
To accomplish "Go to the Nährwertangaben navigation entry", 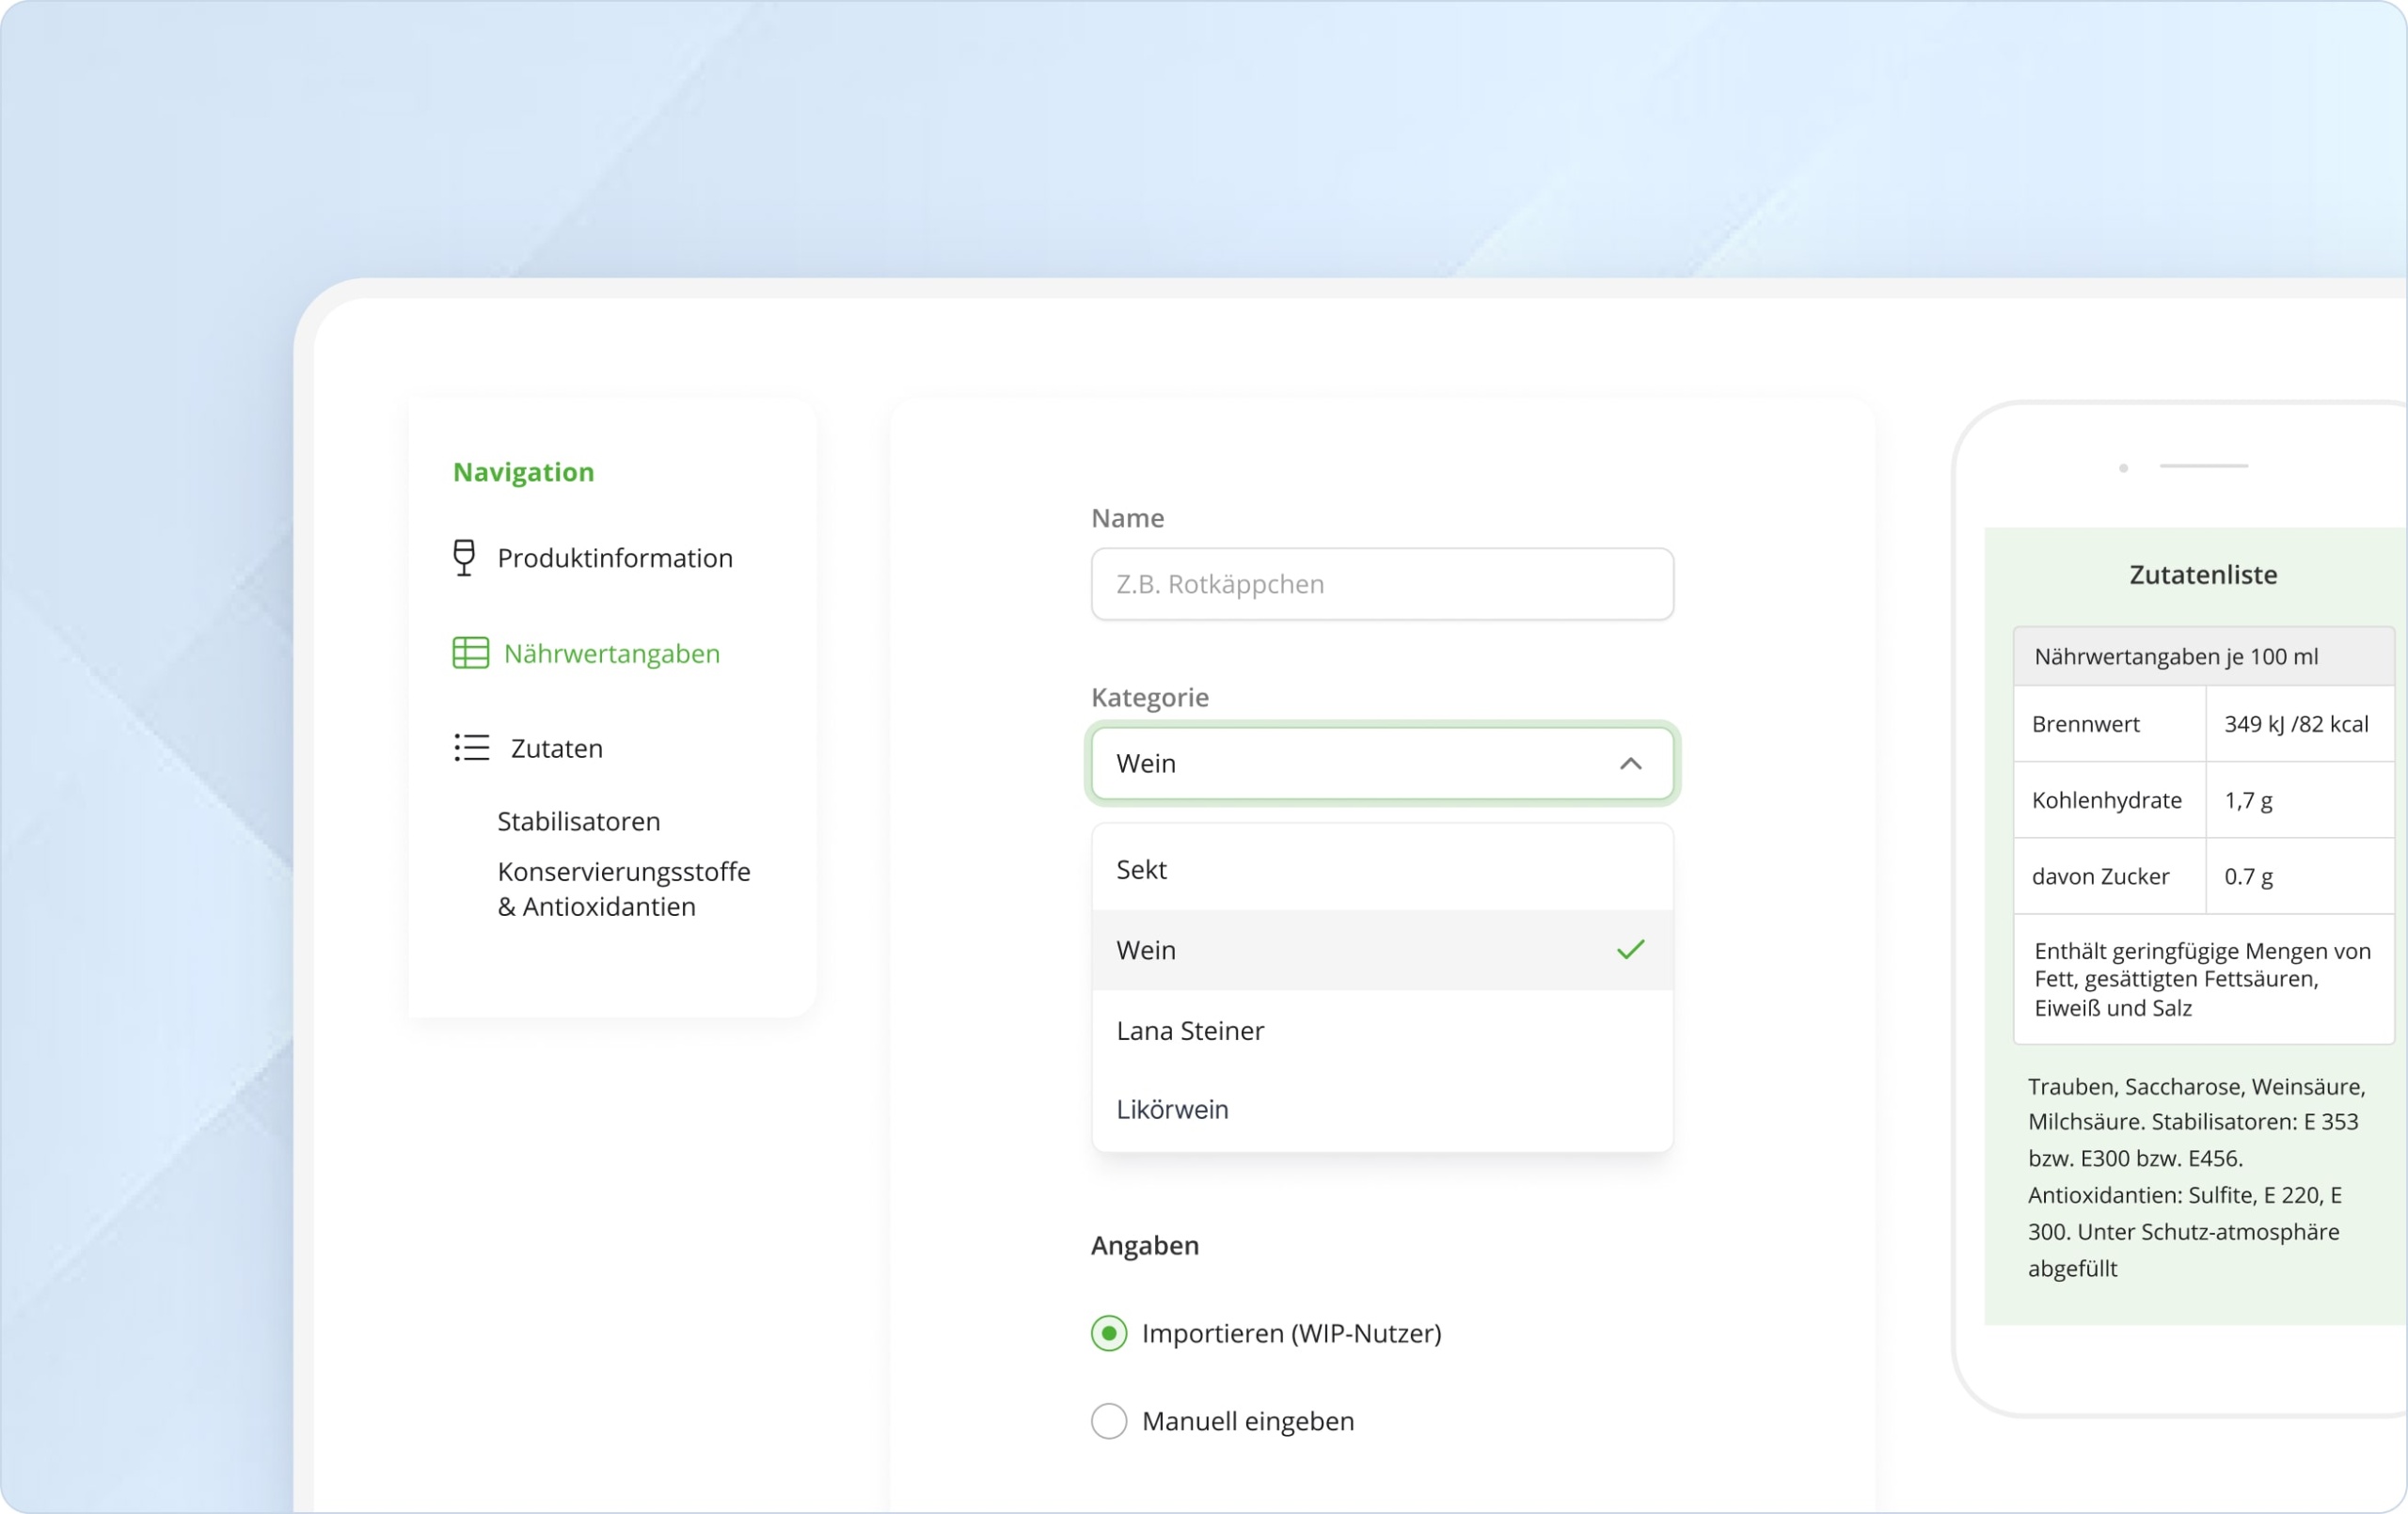I will [x=586, y=653].
